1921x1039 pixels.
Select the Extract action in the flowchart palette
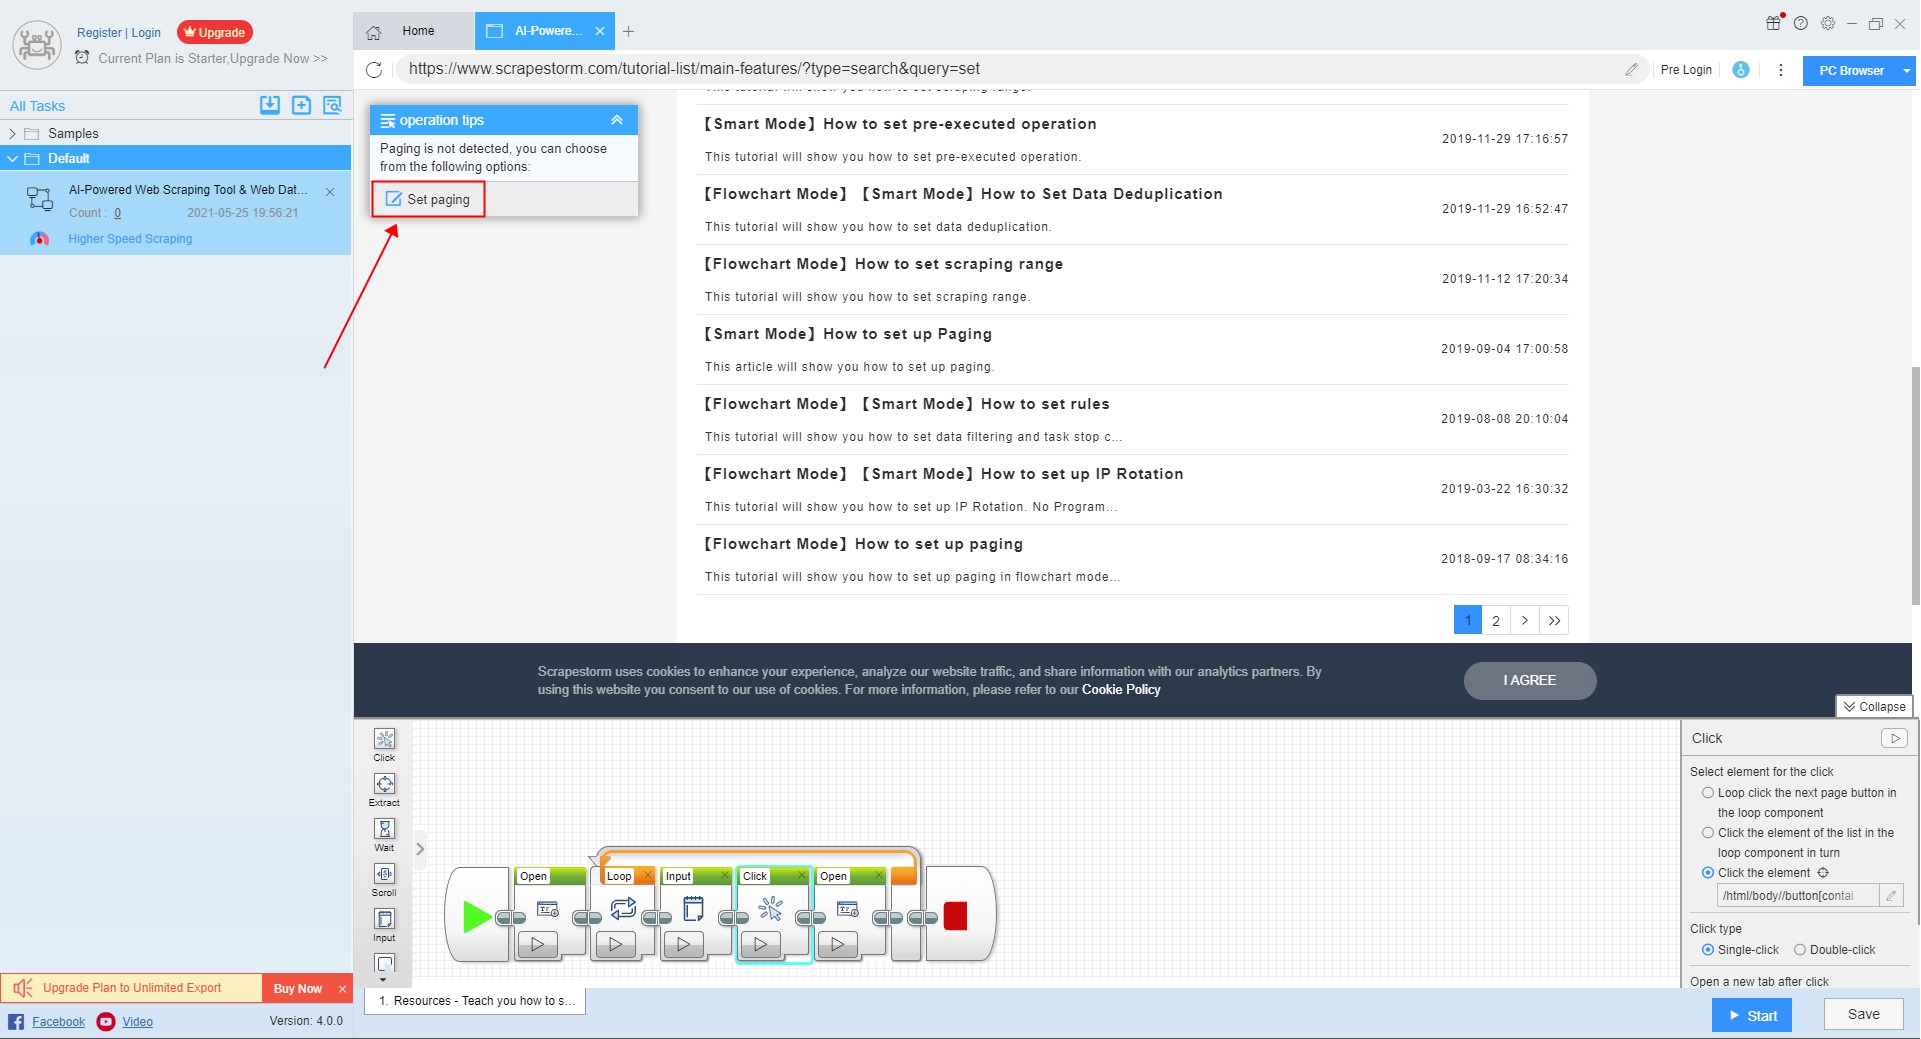(x=384, y=789)
